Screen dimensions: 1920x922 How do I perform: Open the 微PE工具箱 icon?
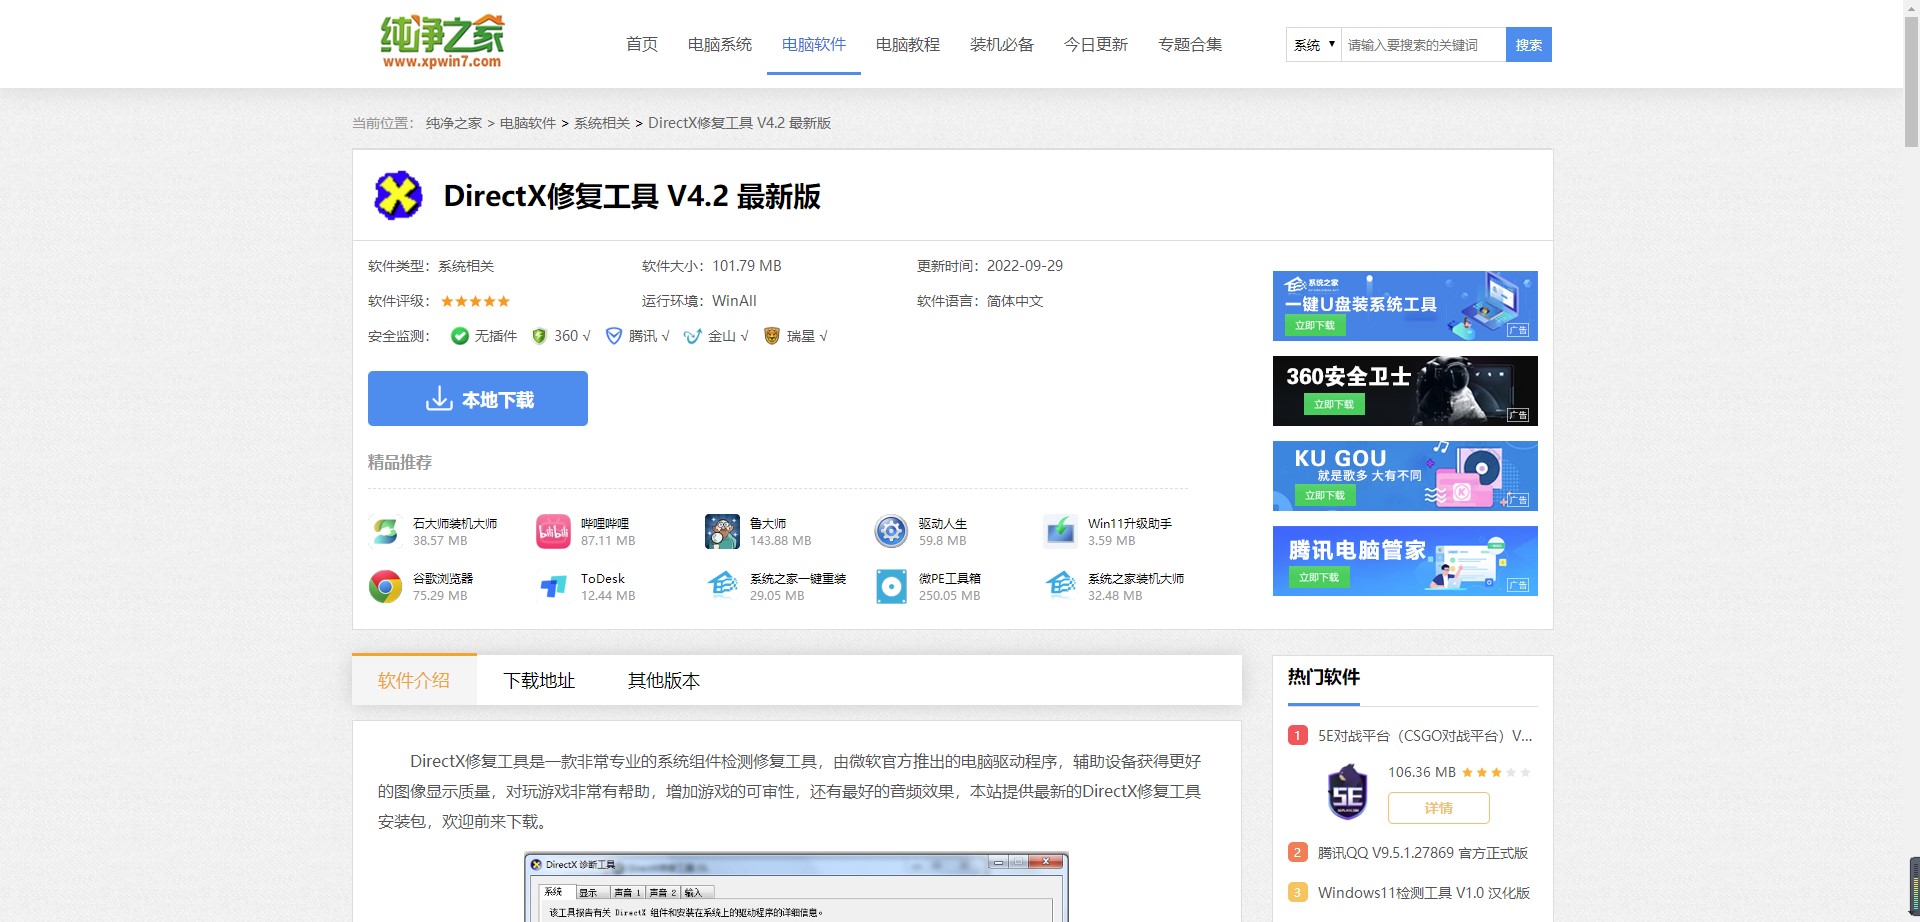point(891,586)
